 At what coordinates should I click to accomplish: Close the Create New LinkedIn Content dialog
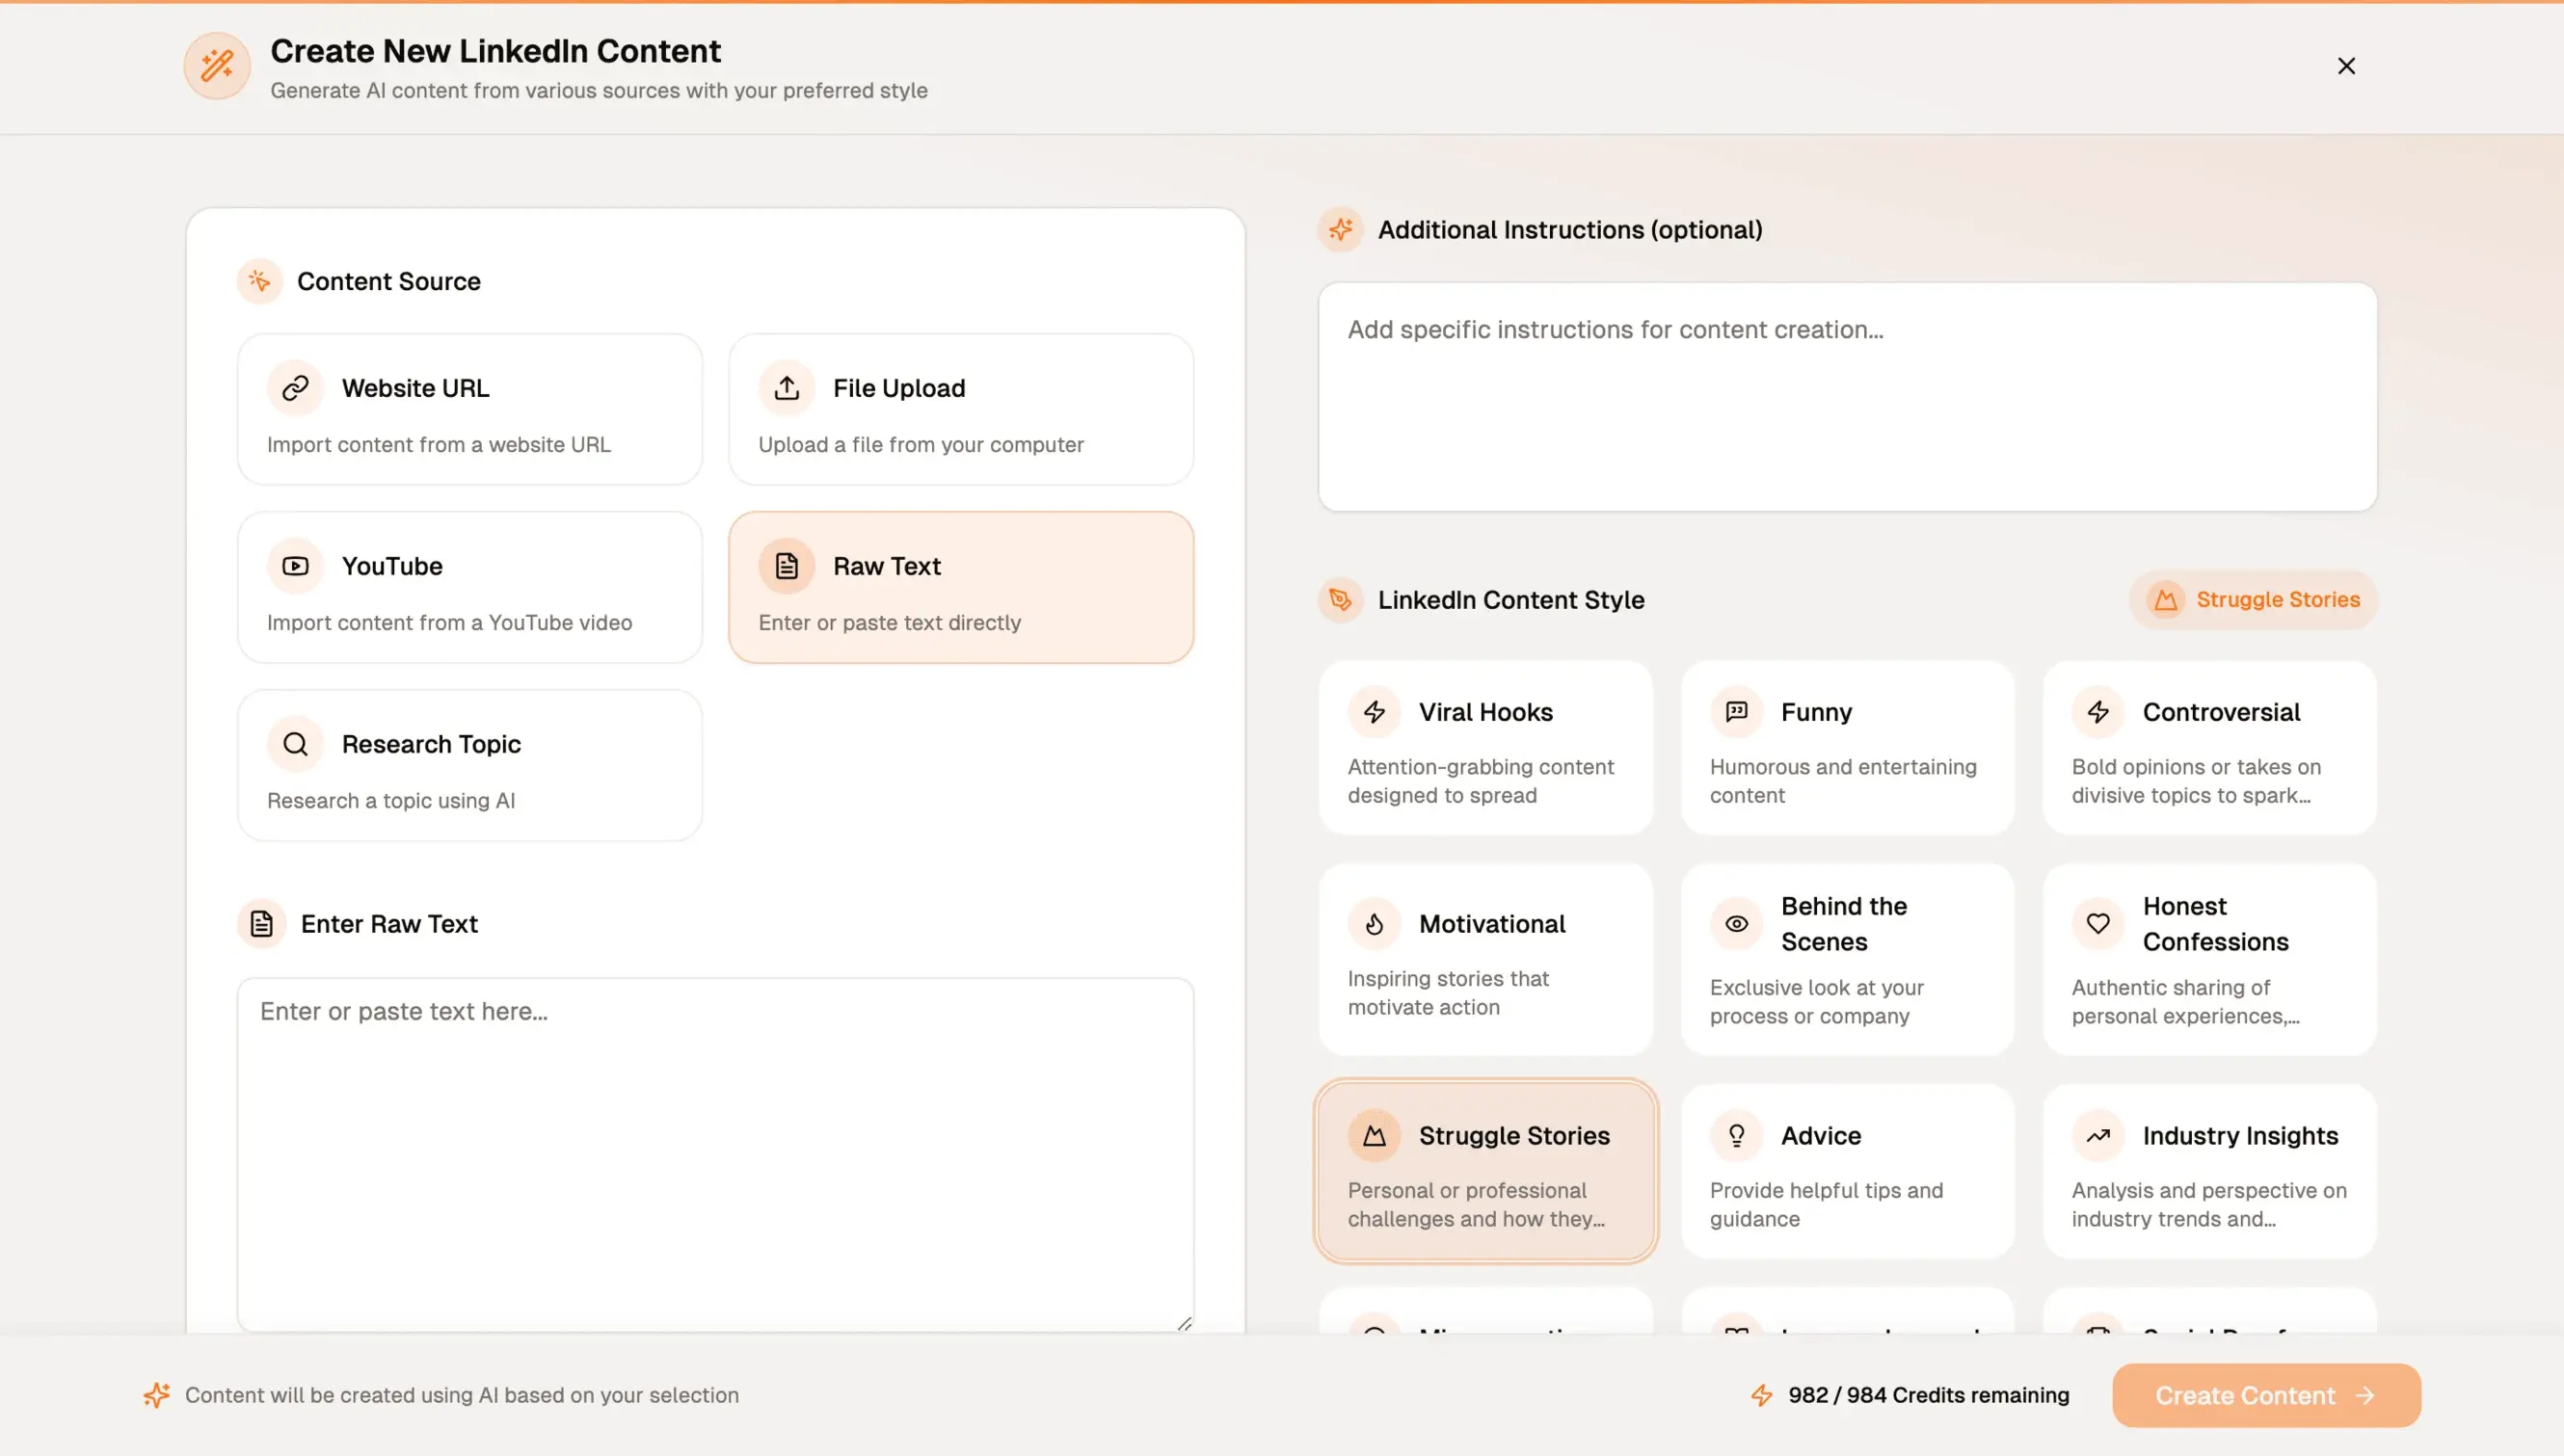tap(2346, 66)
